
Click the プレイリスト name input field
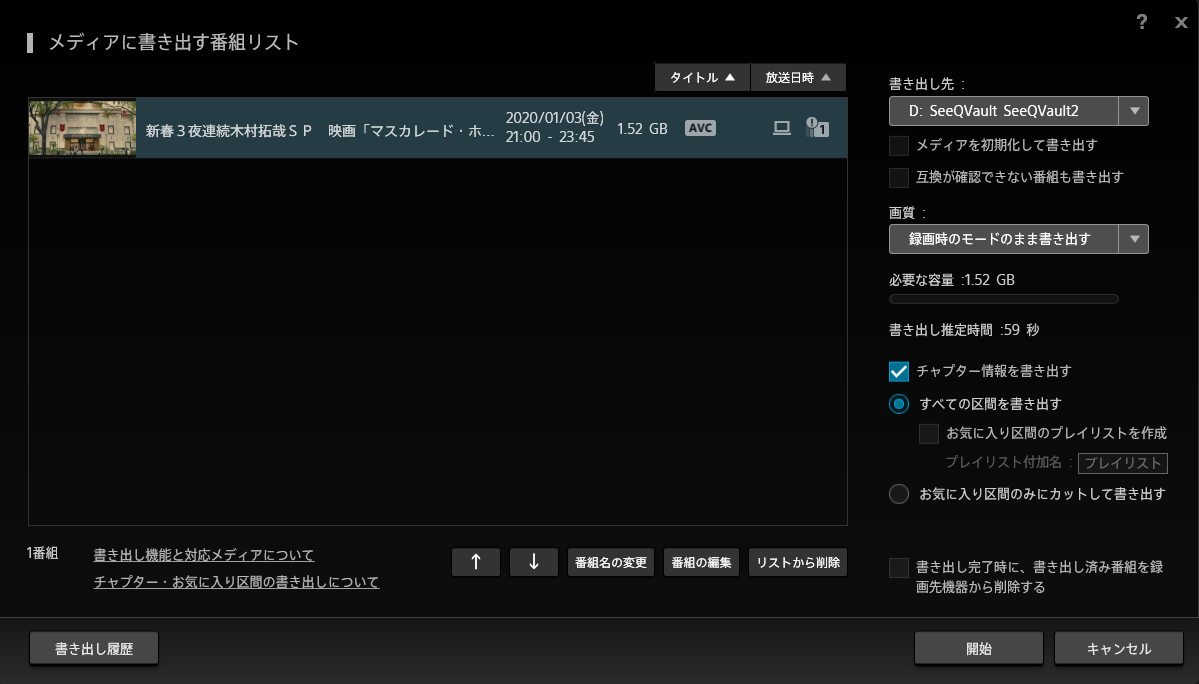click(1123, 463)
